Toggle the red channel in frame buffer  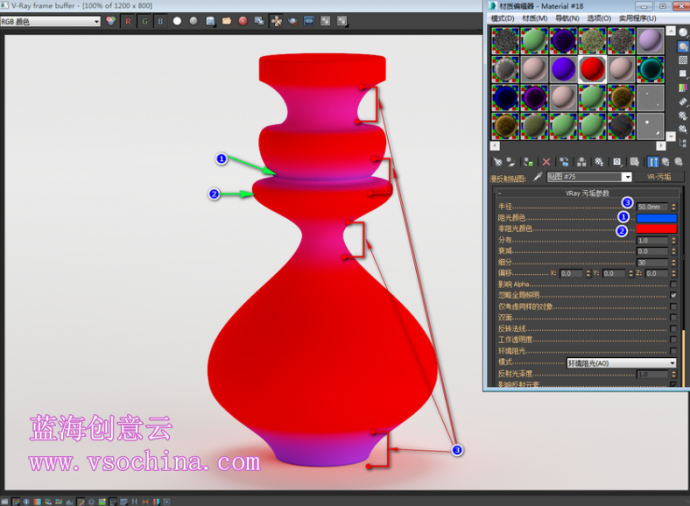click(128, 20)
